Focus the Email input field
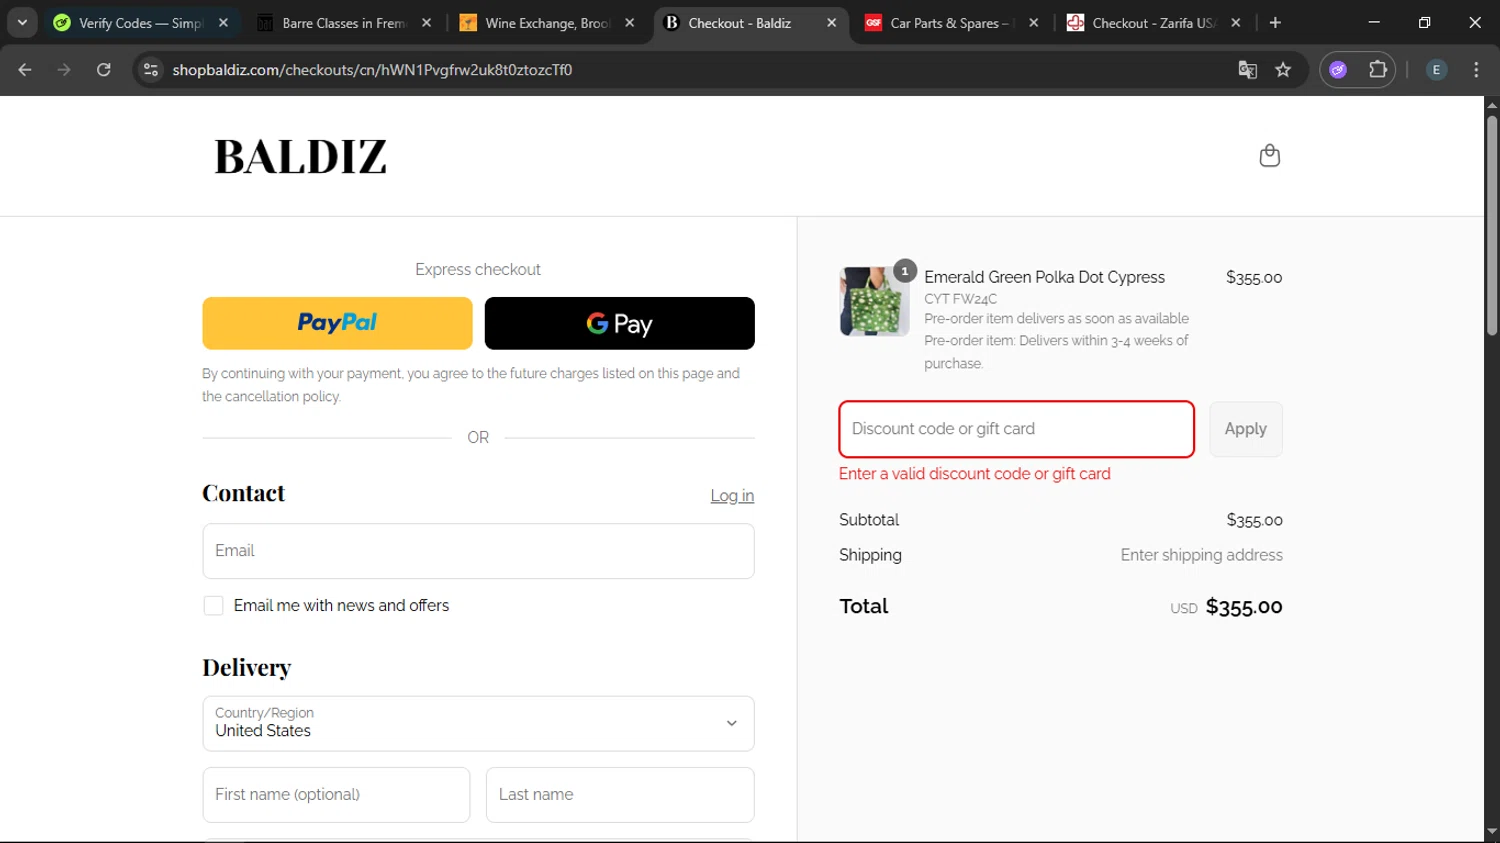 click(x=478, y=551)
